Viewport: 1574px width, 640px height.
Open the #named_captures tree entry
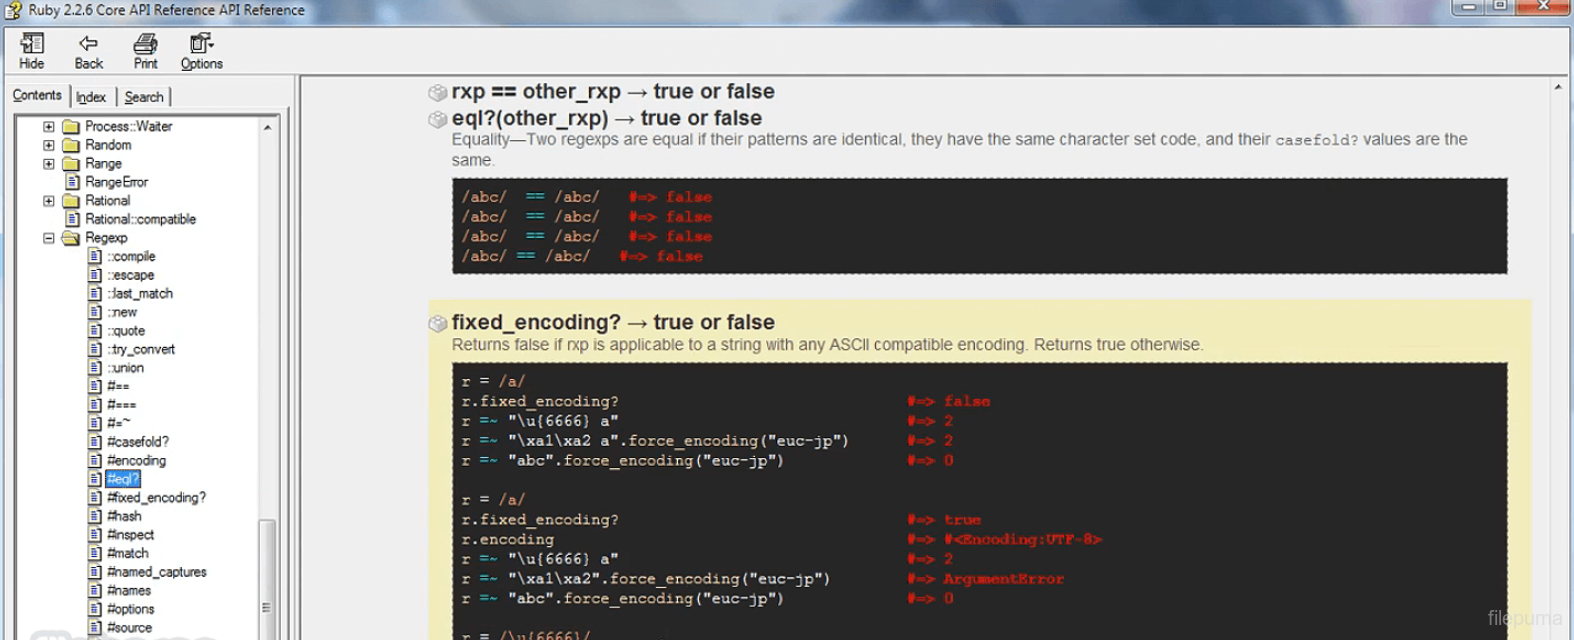click(157, 572)
